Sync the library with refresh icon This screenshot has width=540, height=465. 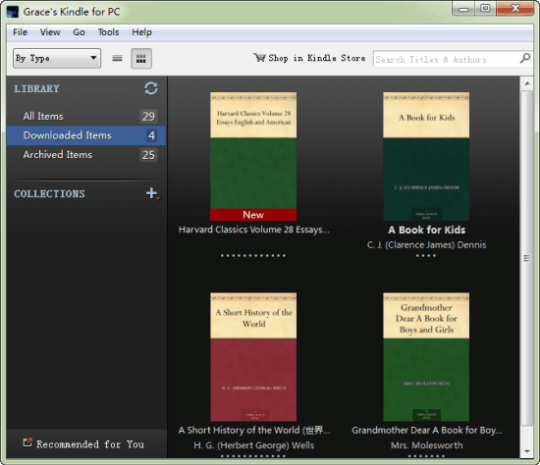tap(151, 89)
